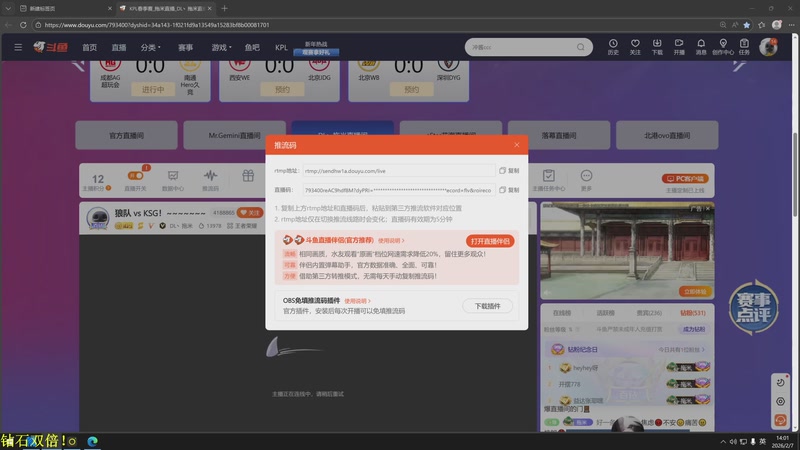Refresh the browser page
This screenshot has height=450, width=800.
(x=23, y=24)
